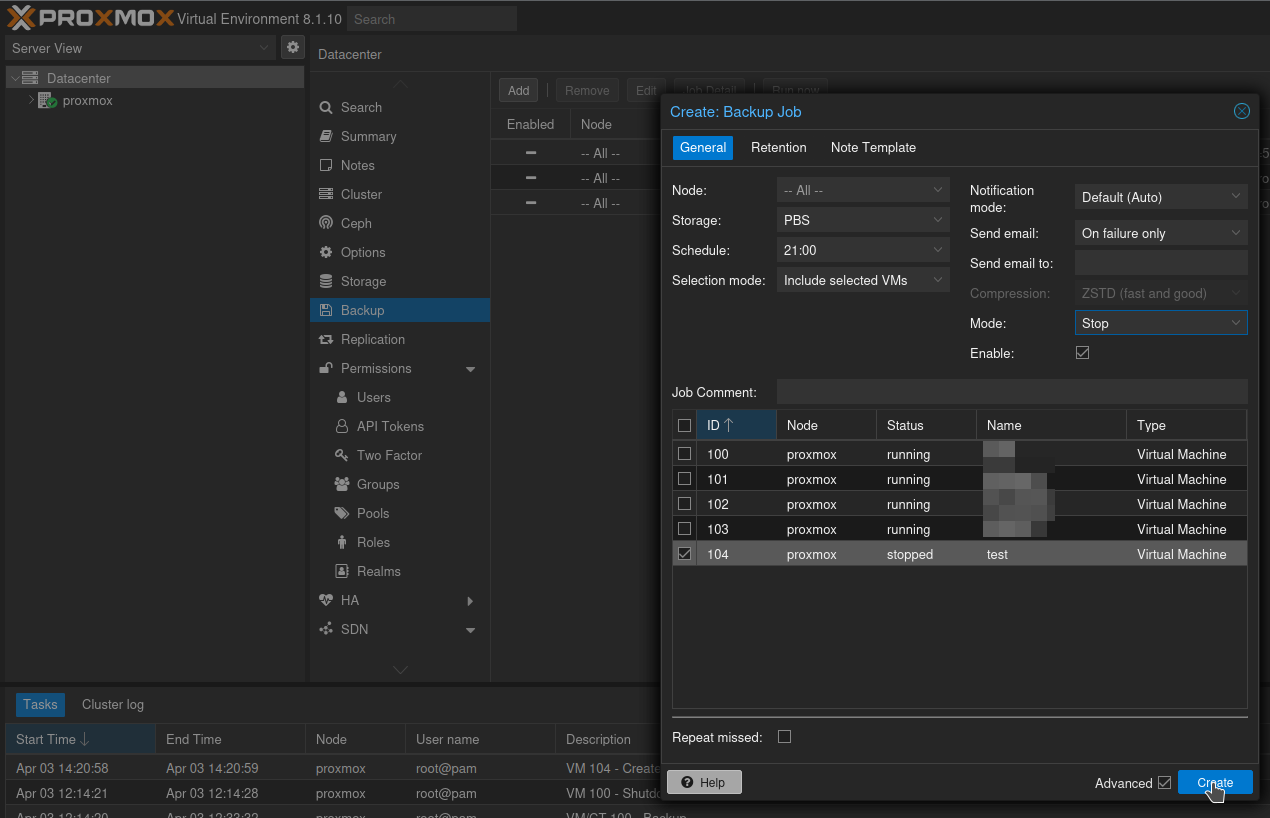1270x818 pixels.
Task: Toggle the Repeat missed checkbox
Action: pyautogui.click(x=784, y=737)
